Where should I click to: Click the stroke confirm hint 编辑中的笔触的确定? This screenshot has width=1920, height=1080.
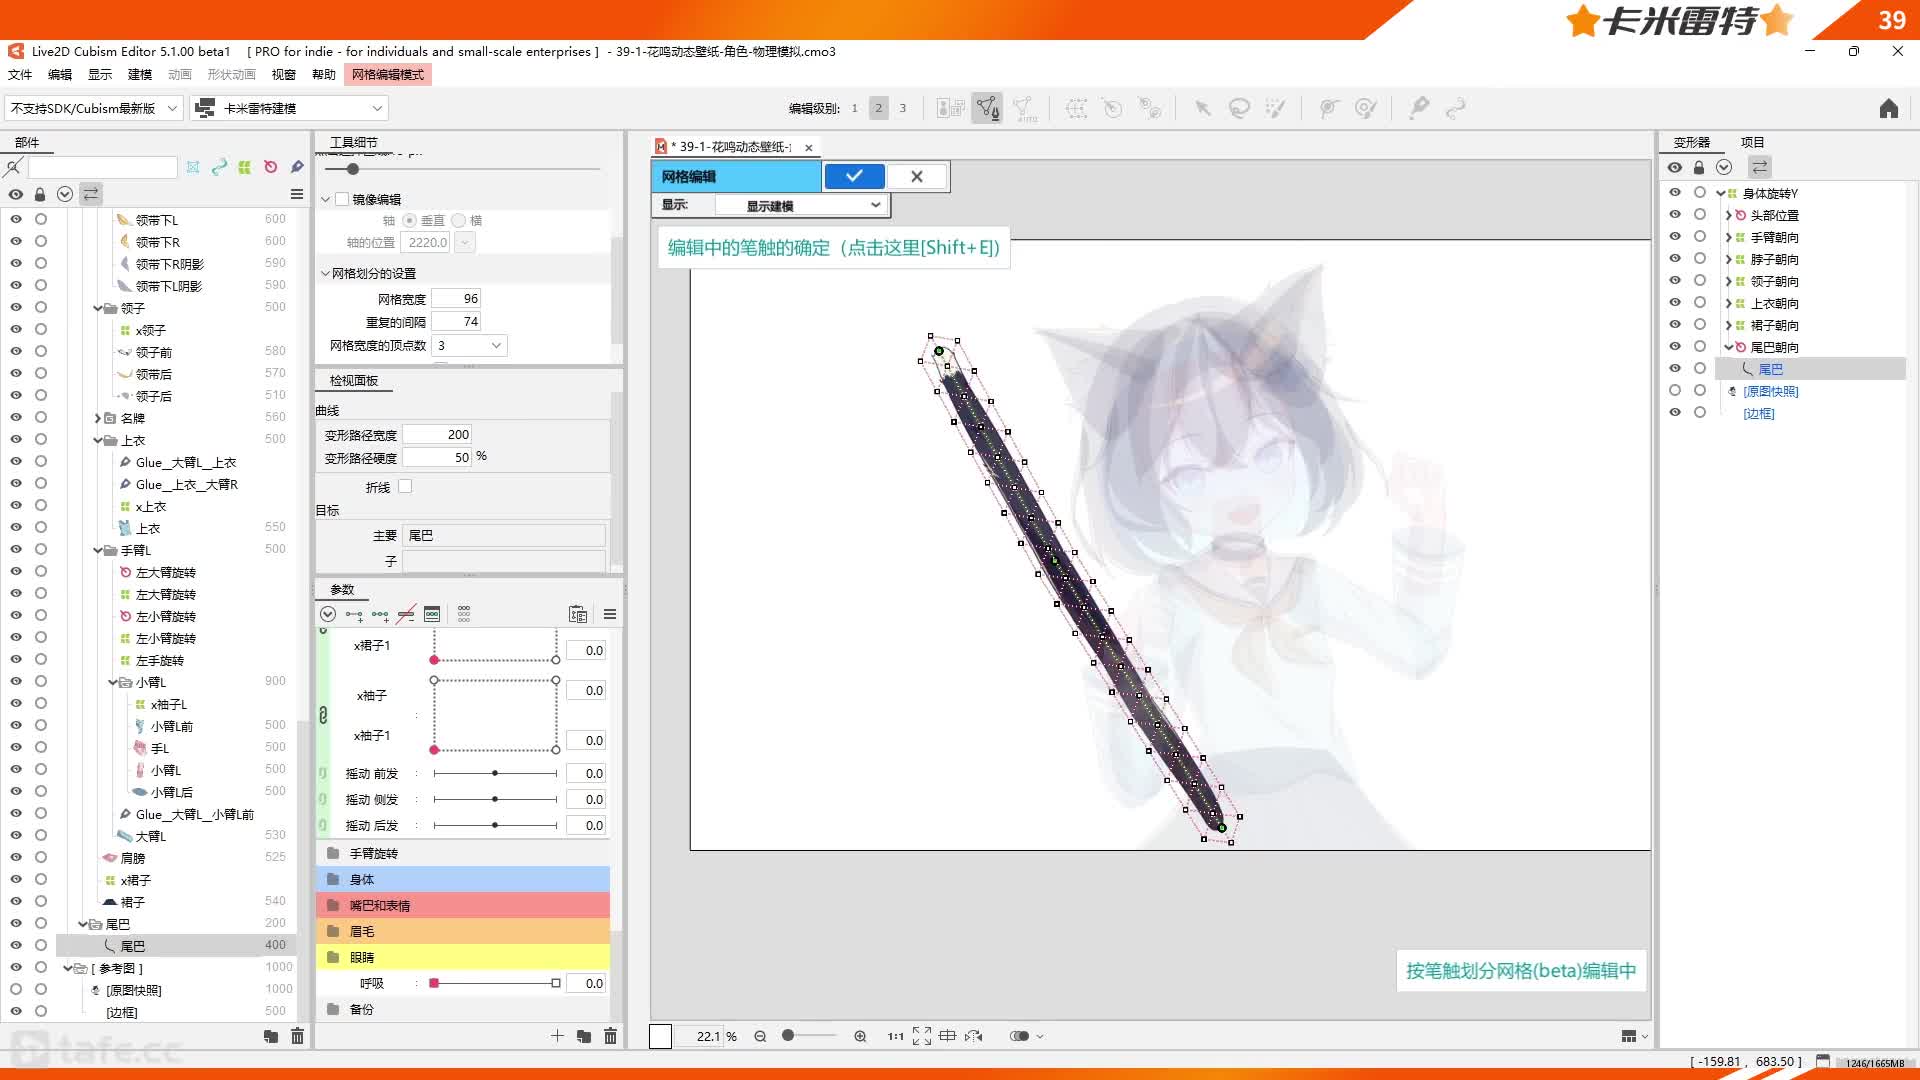[834, 248]
